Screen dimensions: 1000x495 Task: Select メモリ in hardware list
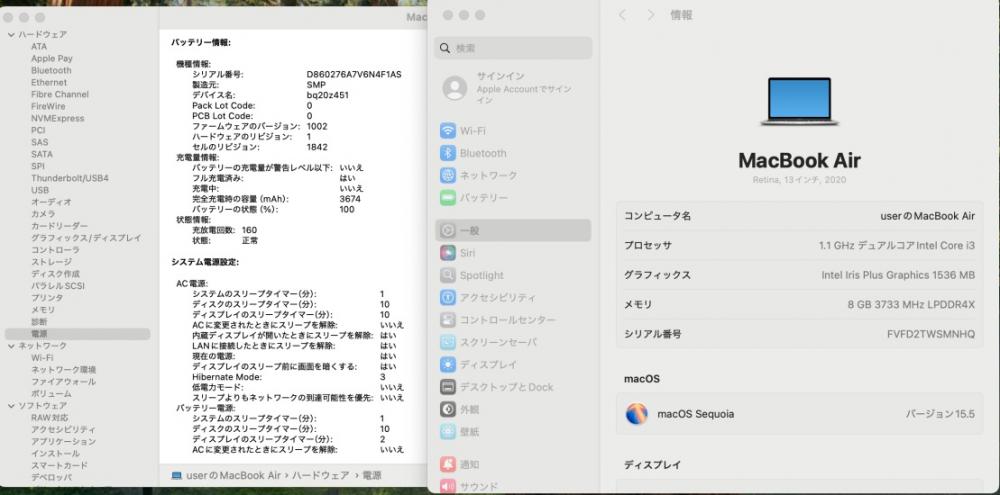coord(43,310)
